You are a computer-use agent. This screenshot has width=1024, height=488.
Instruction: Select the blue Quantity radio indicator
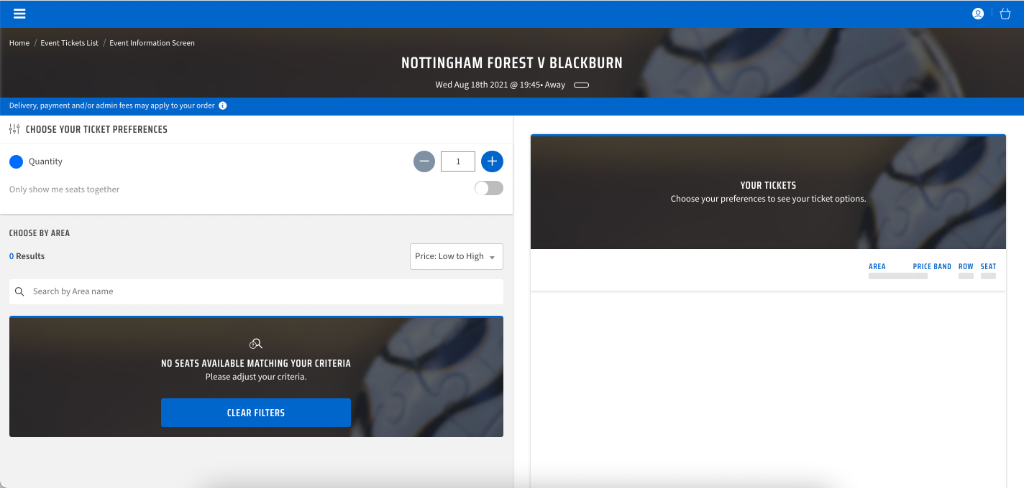(x=16, y=161)
